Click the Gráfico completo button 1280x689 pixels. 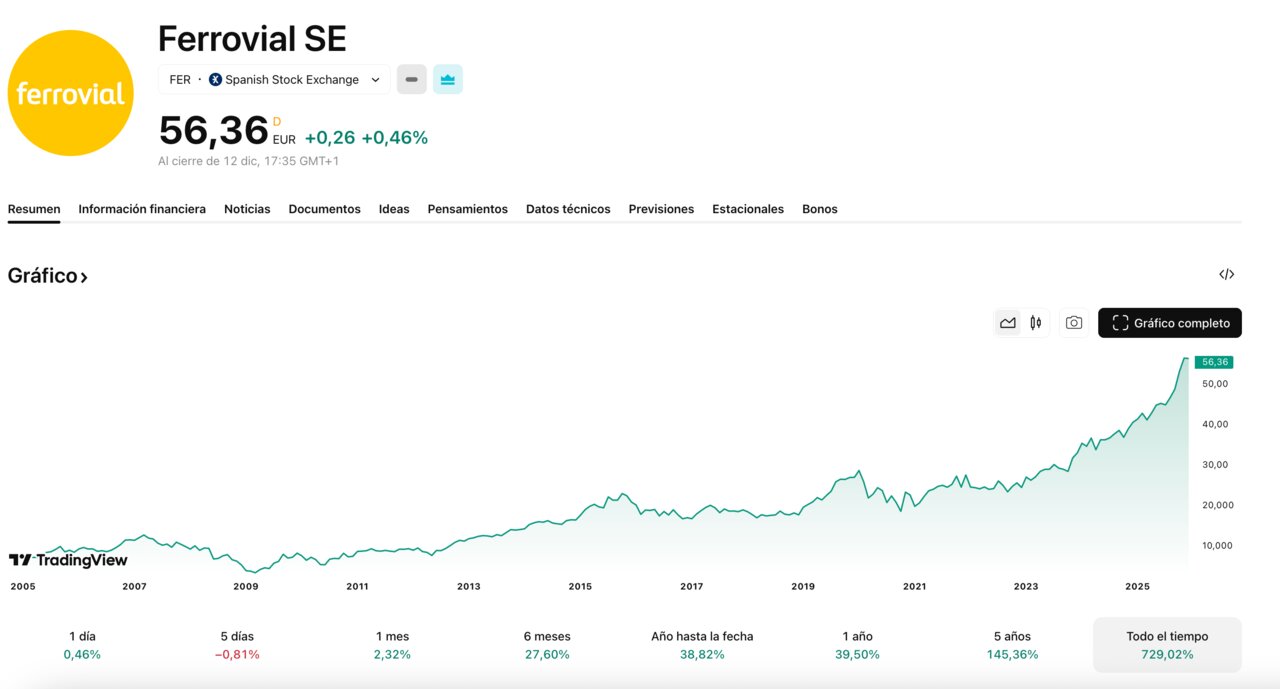(x=1169, y=322)
